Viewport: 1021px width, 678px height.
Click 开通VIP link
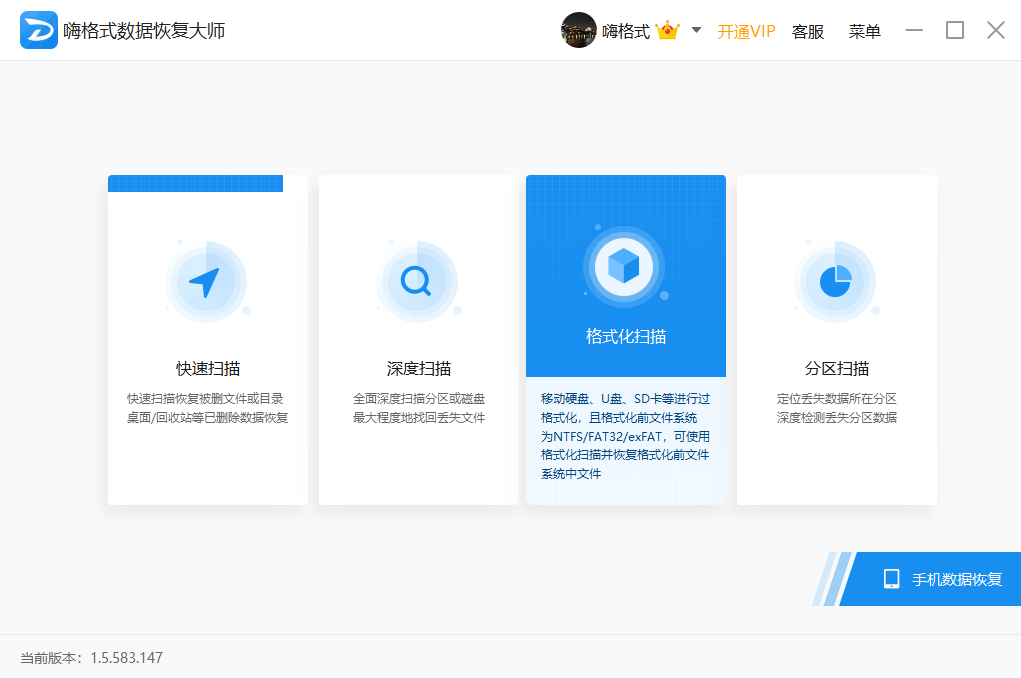746,31
